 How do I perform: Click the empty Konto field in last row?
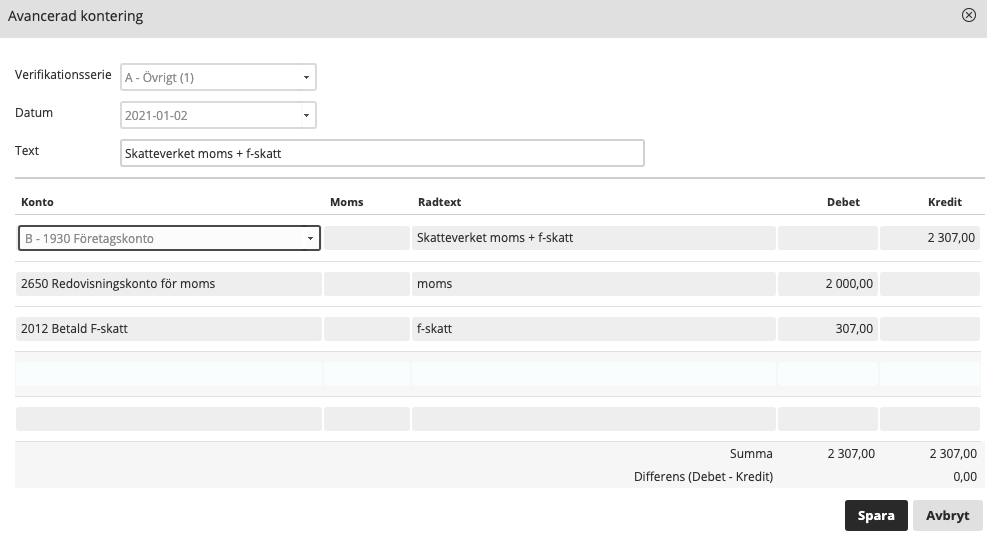(x=169, y=419)
